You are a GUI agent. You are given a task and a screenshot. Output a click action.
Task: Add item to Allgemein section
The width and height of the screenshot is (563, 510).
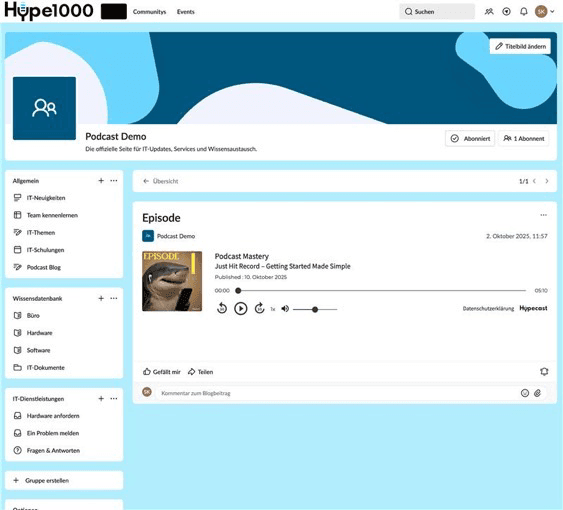101,181
